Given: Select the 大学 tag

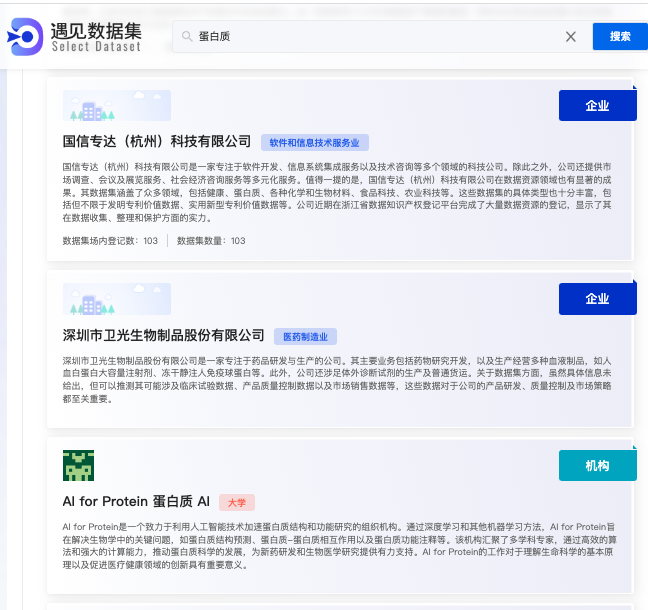Looking at the screenshot, I should pos(237,503).
